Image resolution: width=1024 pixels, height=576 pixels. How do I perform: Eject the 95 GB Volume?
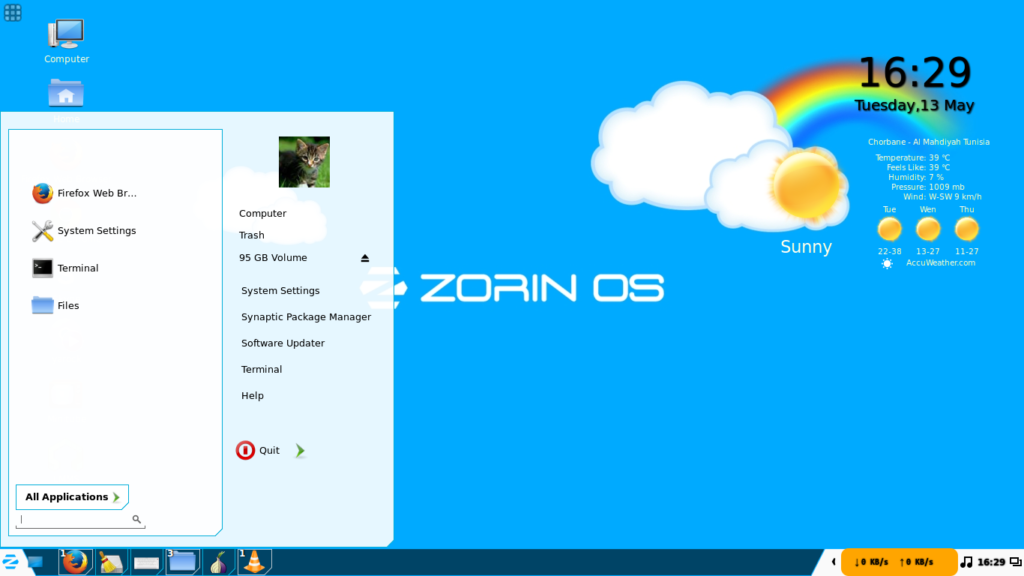point(365,258)
